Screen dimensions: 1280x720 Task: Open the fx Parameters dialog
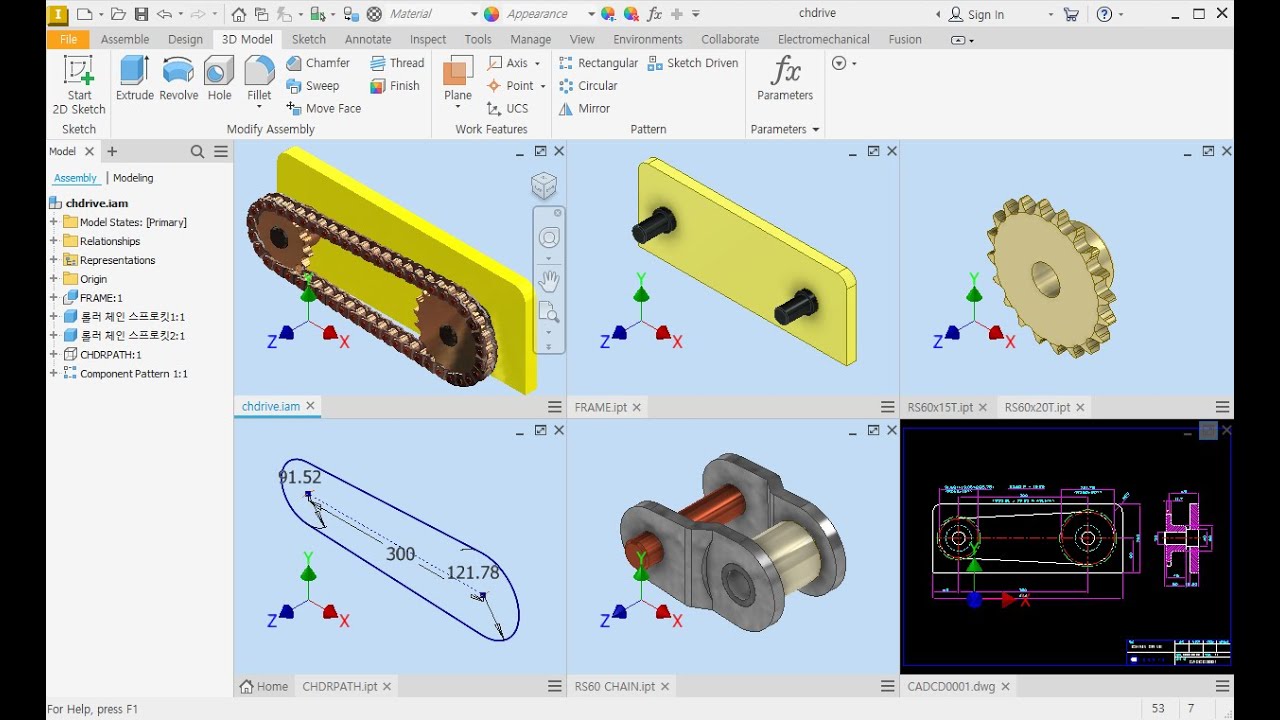point(785,79)
